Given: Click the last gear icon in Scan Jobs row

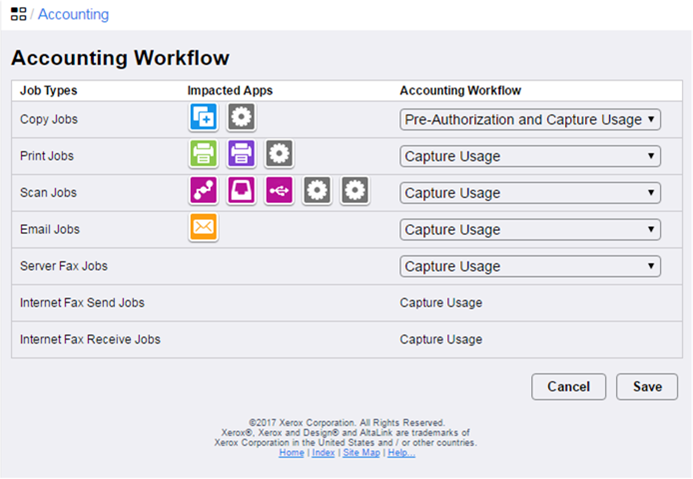Looking at the screenshot, I should point(355,191).
